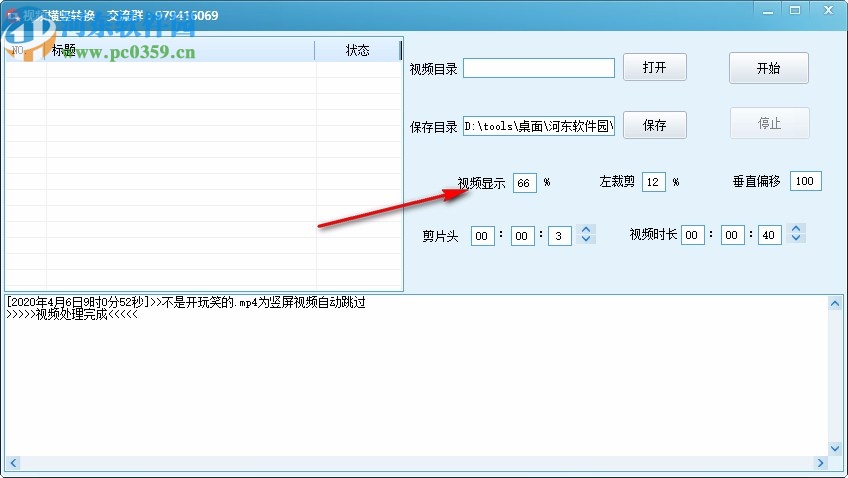848x478 pixels.
Task: Click the 保存 button for save directory
Action: tap(654, 125)
